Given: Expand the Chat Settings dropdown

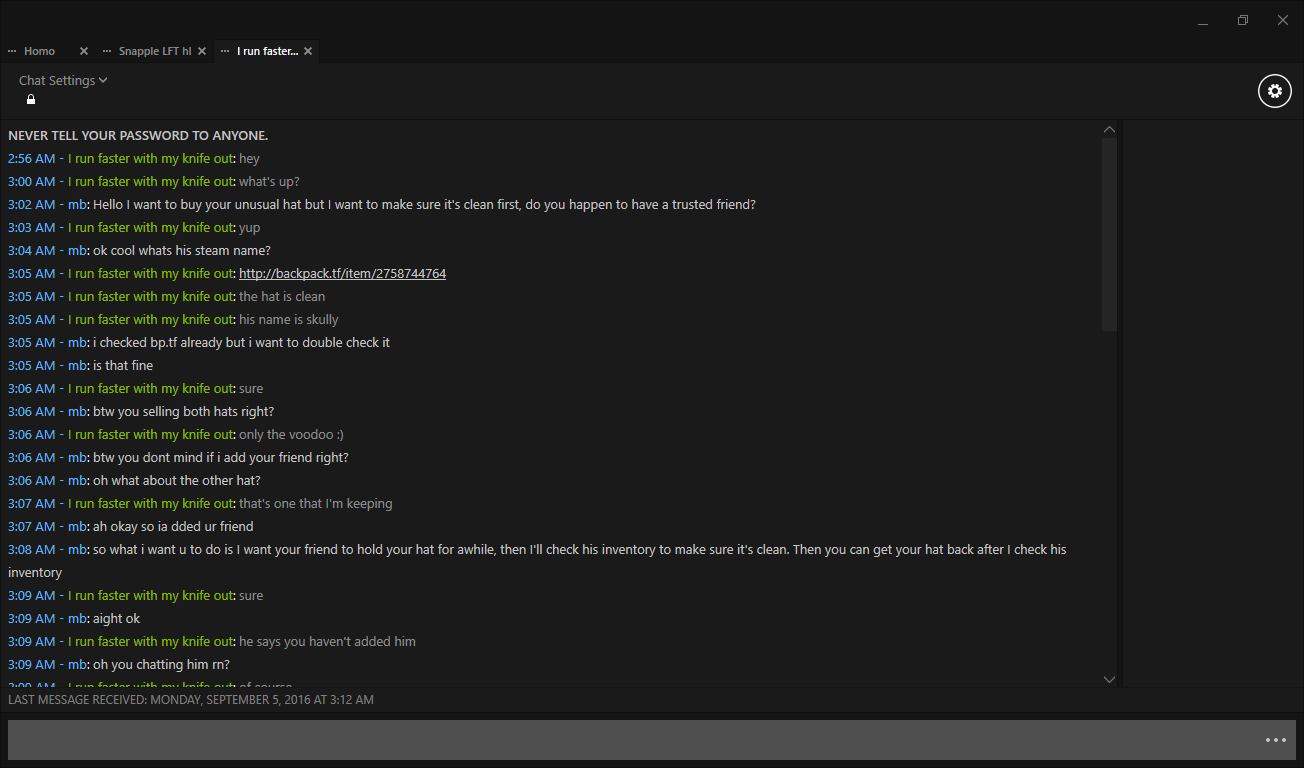Looking at the screenshot, I should 63,80.
